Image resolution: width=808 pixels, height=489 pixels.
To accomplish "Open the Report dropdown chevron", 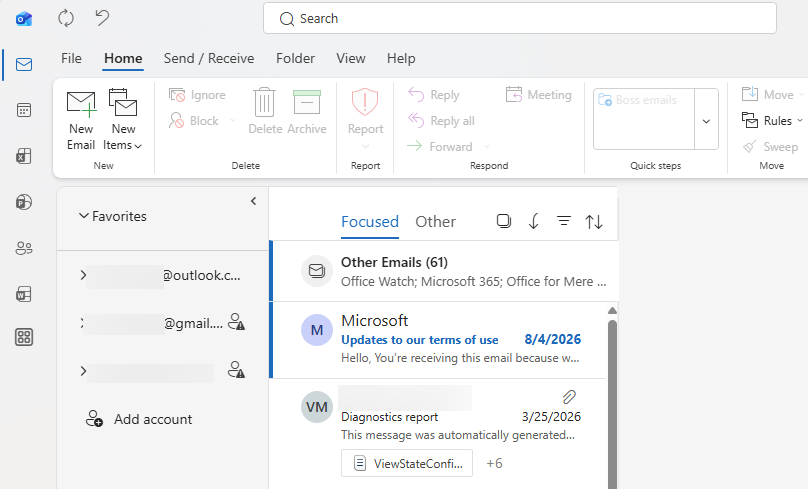I will [365, 147].
